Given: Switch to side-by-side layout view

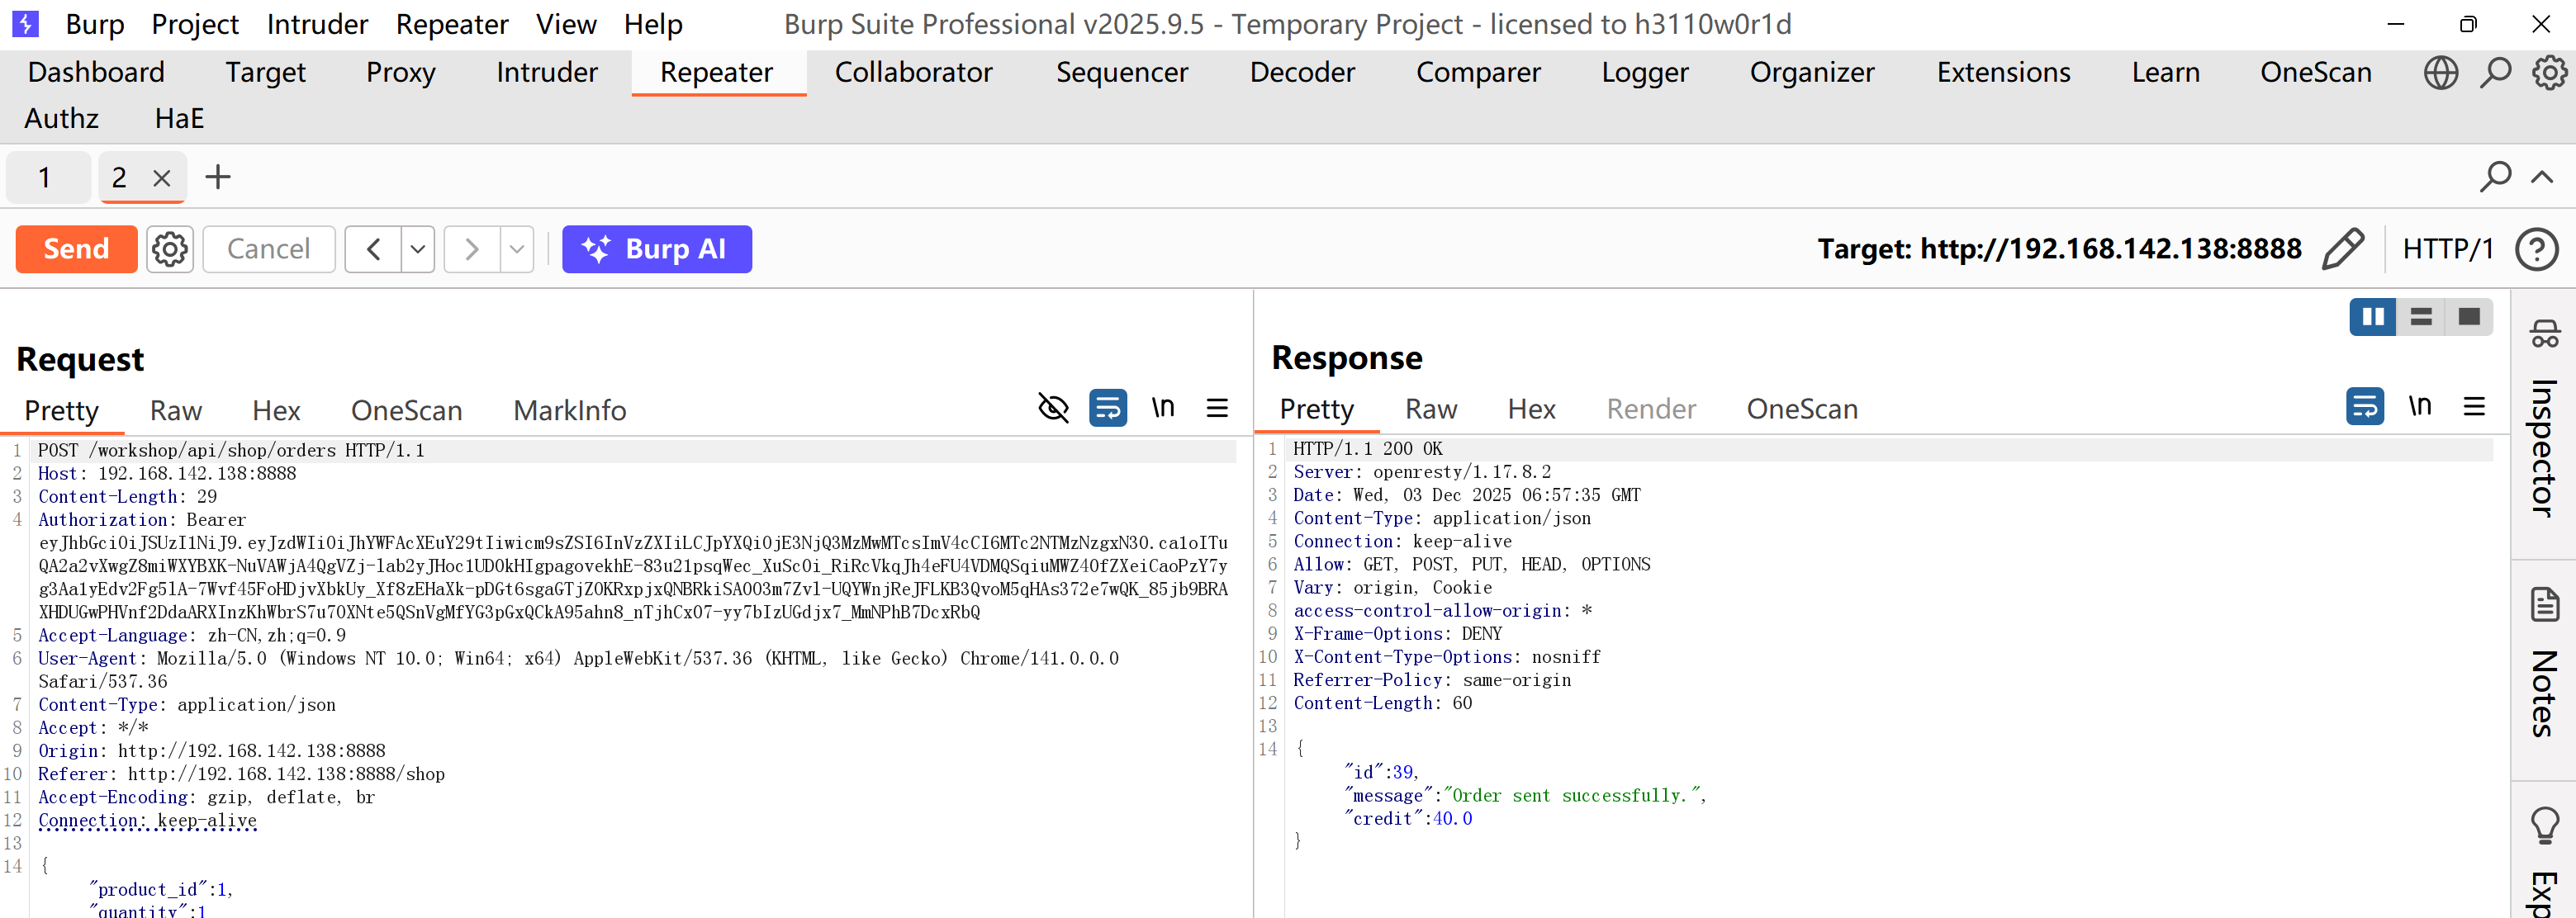Looking at the screenshot, I should pos(2372,317).
